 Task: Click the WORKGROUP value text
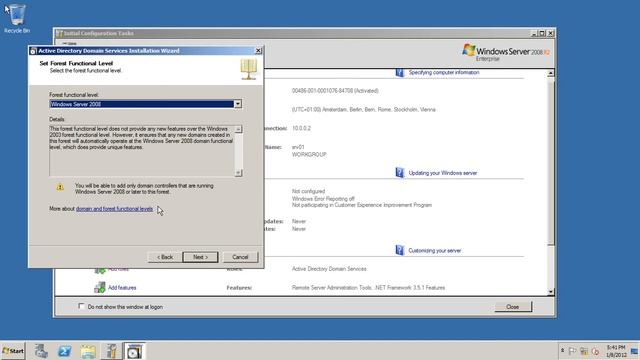[309, 155]
